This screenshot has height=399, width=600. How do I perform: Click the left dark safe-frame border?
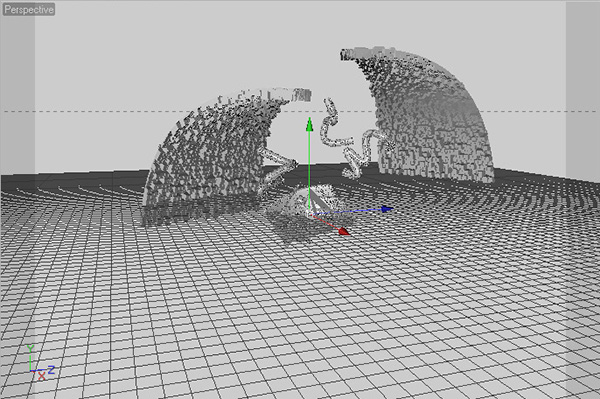tap(18, 88)
